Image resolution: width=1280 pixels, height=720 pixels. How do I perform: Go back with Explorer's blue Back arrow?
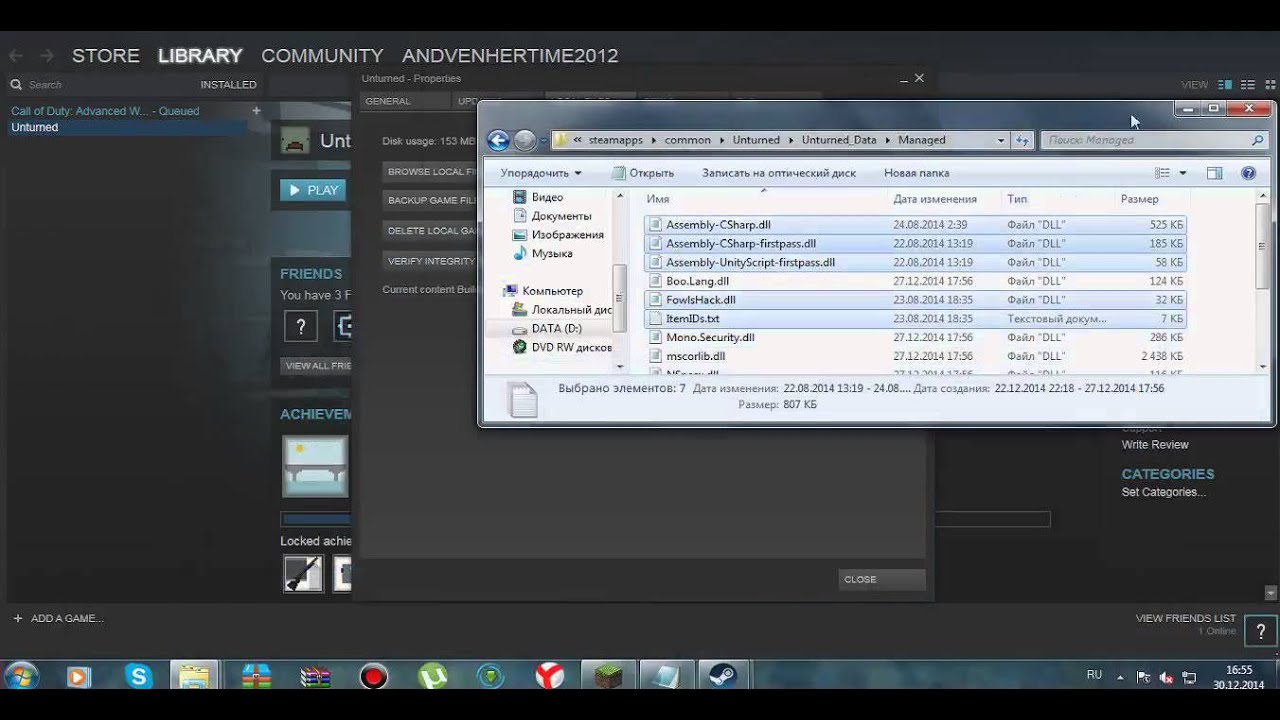[x=498, y=140]
